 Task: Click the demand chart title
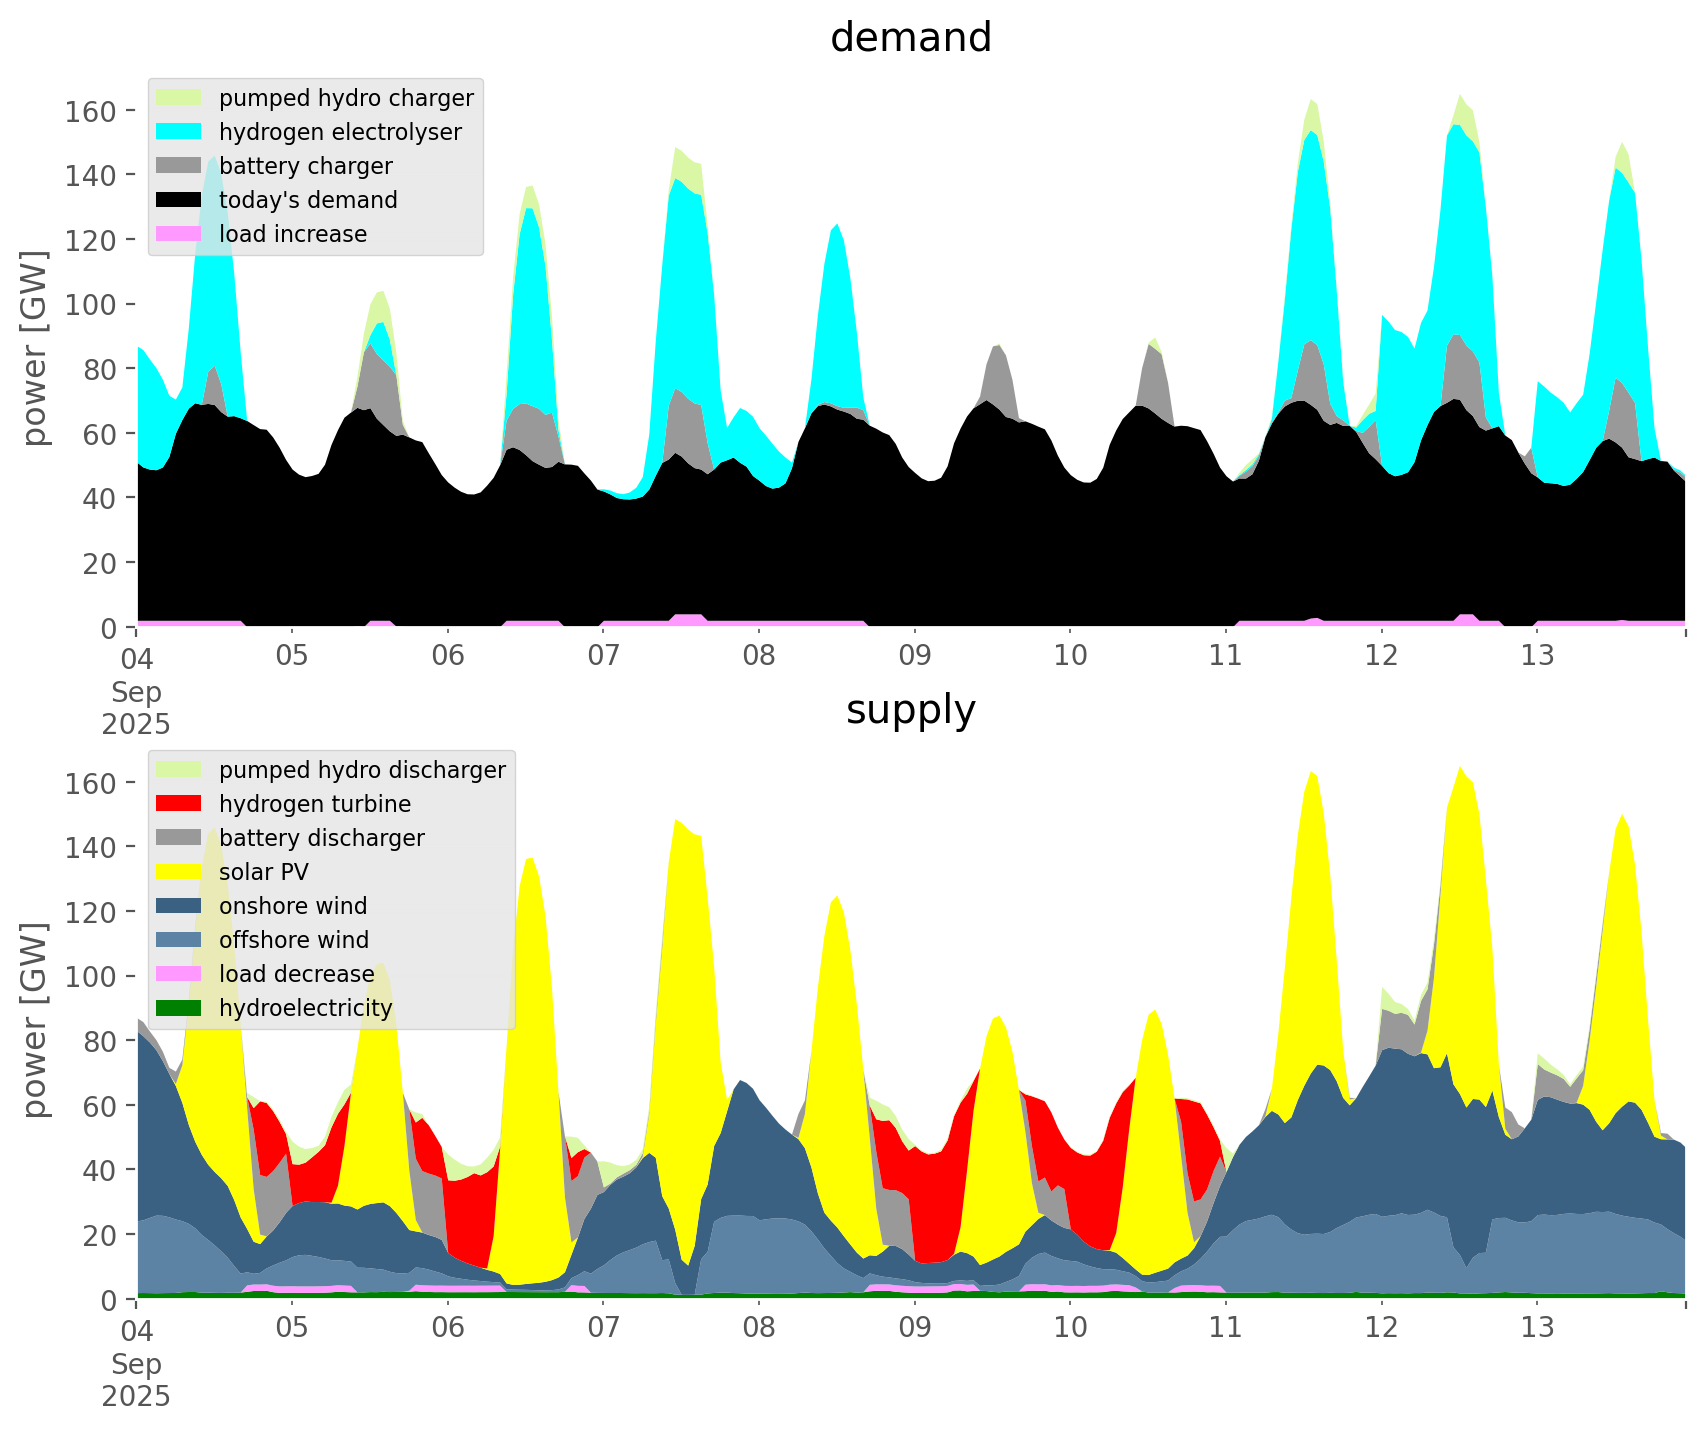pyautogui.click(x=910, y=38)
